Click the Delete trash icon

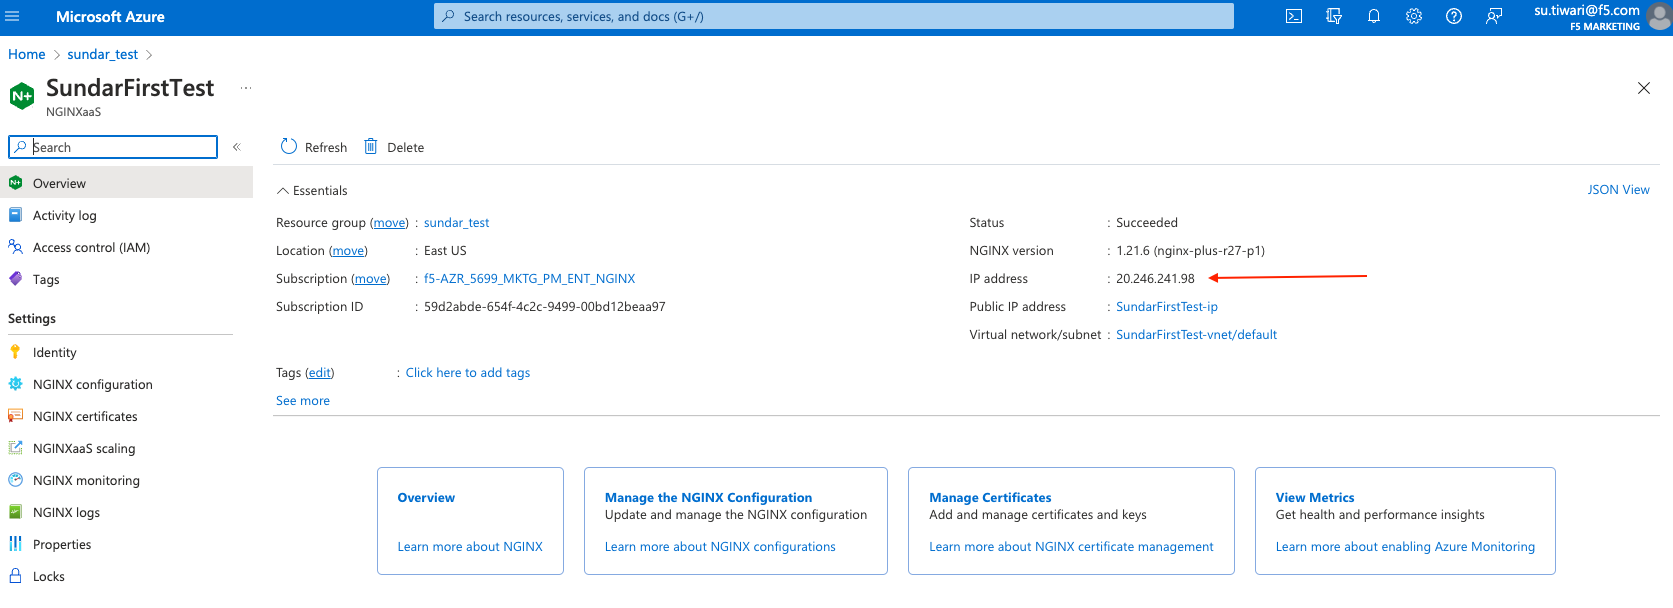pyautogui.click(x=371, y=147)
